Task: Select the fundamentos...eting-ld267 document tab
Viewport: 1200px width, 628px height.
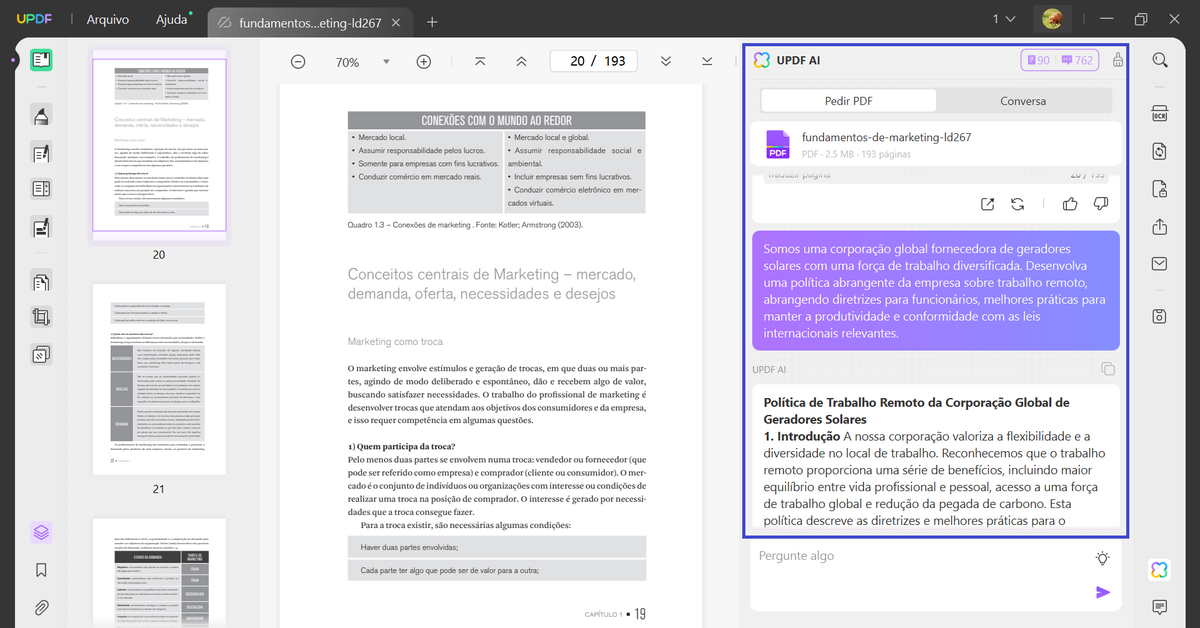Action: (309, 22)
